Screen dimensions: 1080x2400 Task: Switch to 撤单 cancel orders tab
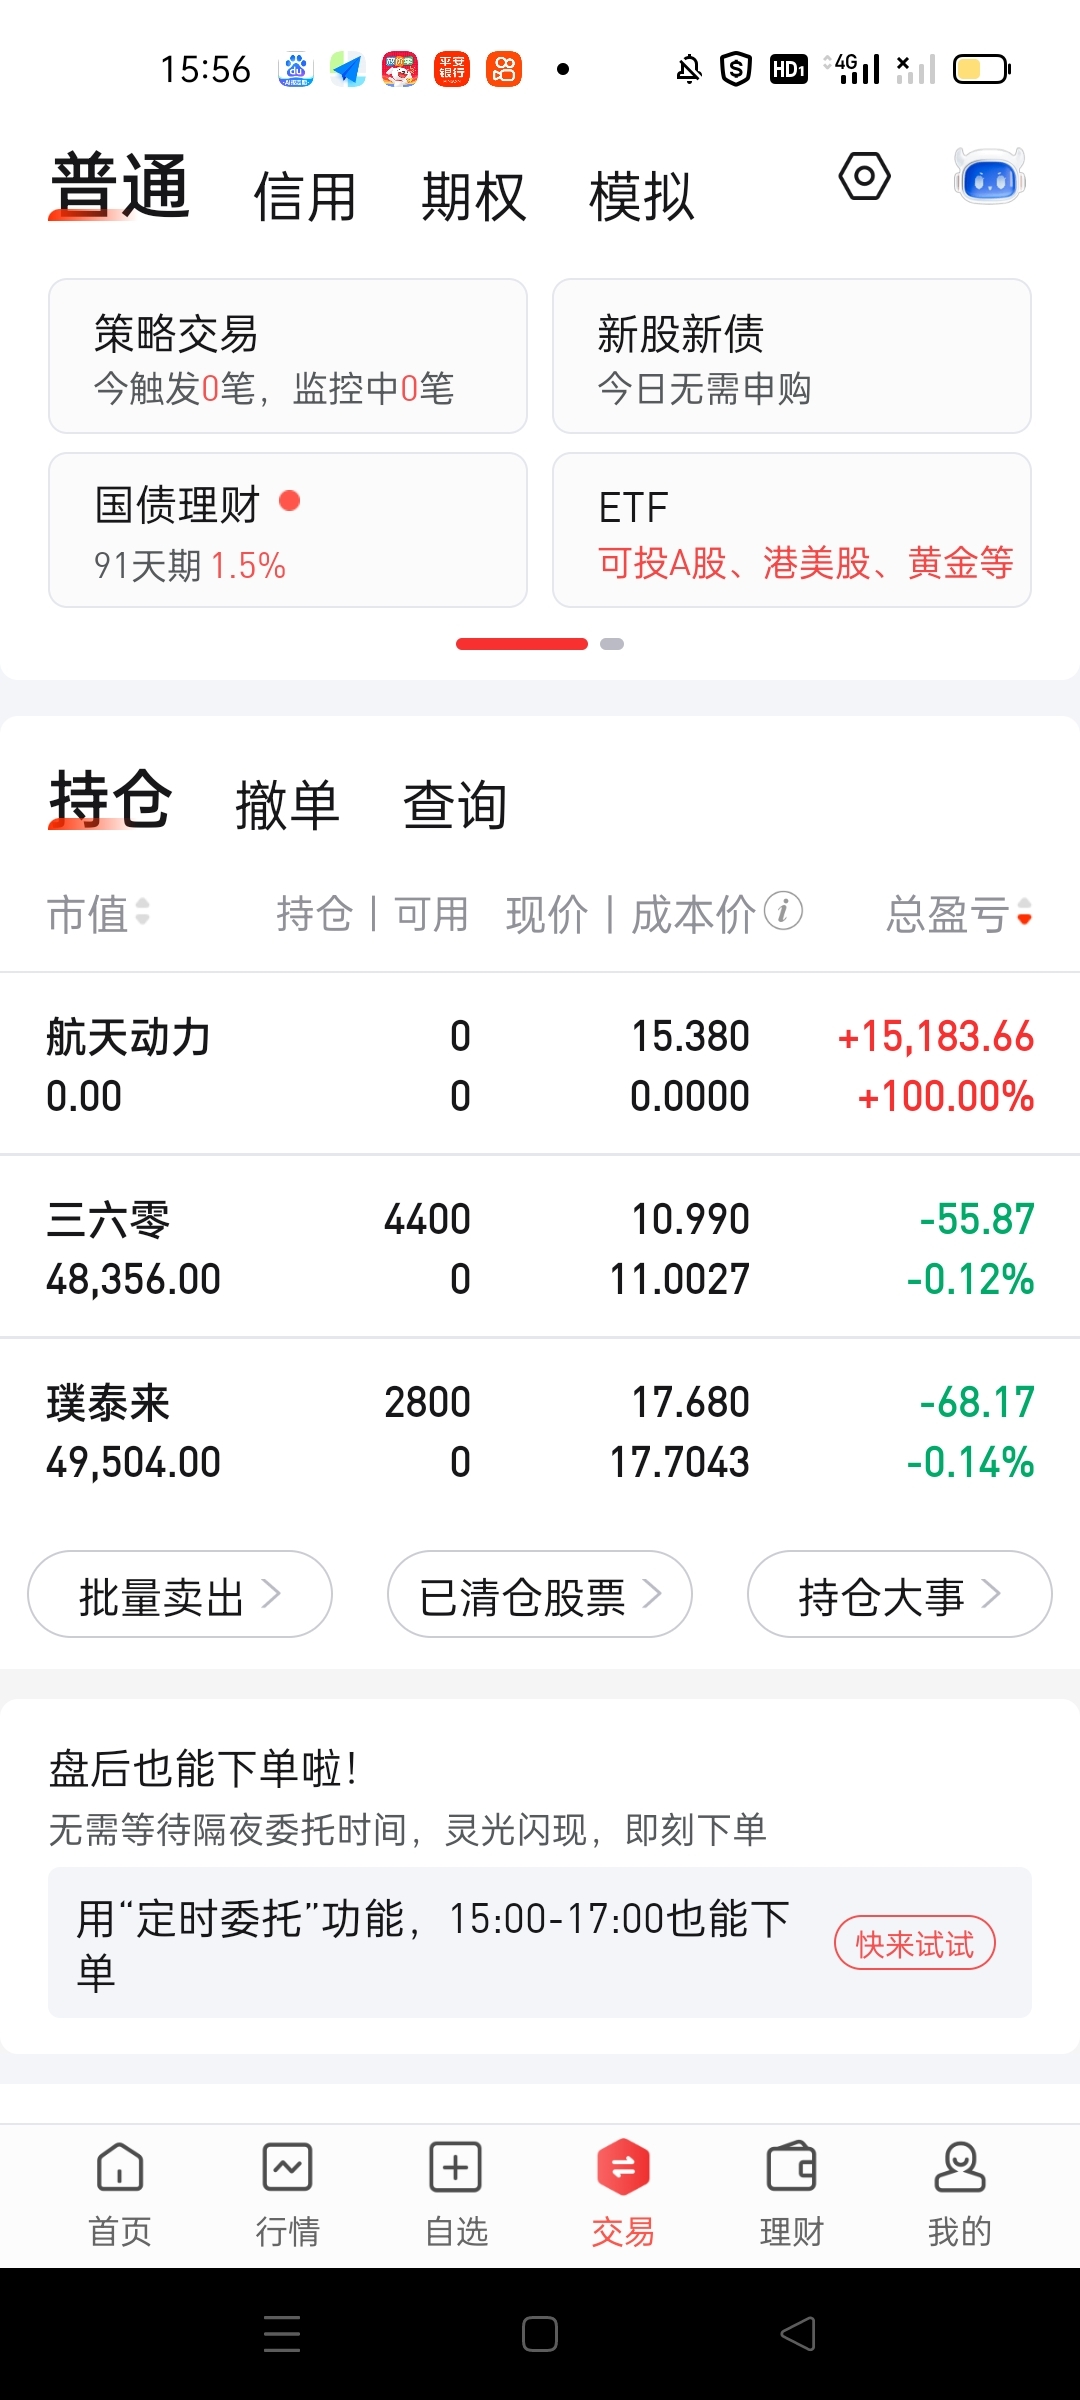288,805
